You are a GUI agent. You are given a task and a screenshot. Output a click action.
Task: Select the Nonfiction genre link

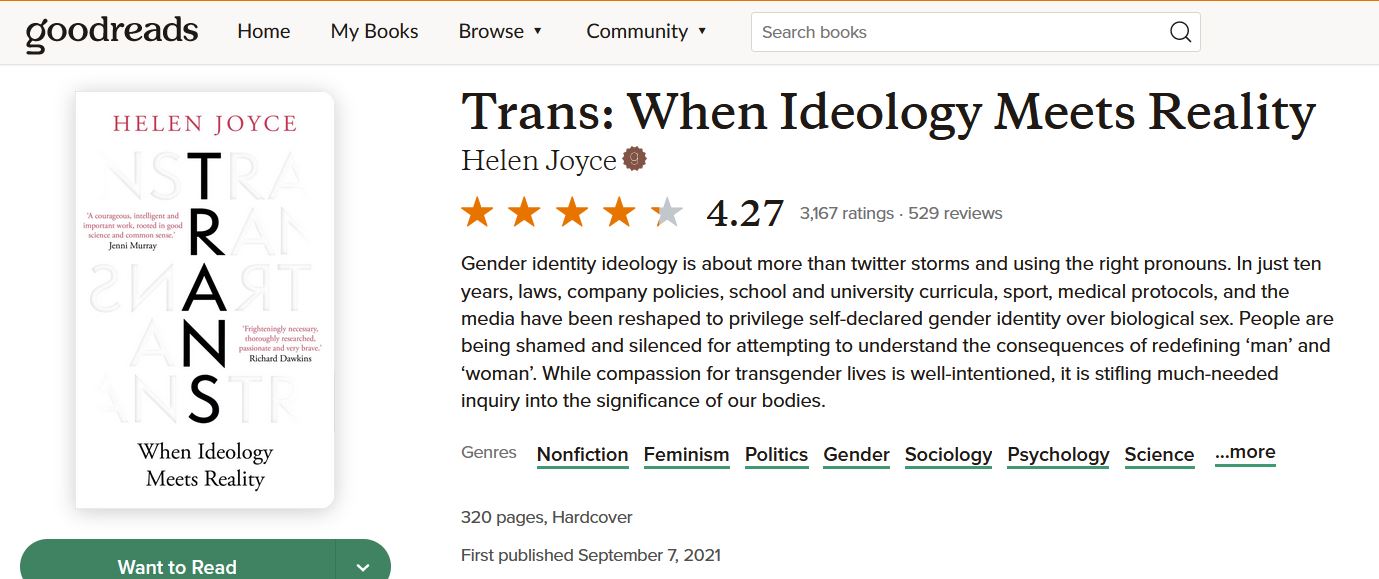pyautogui.click(x=582, y=455)
